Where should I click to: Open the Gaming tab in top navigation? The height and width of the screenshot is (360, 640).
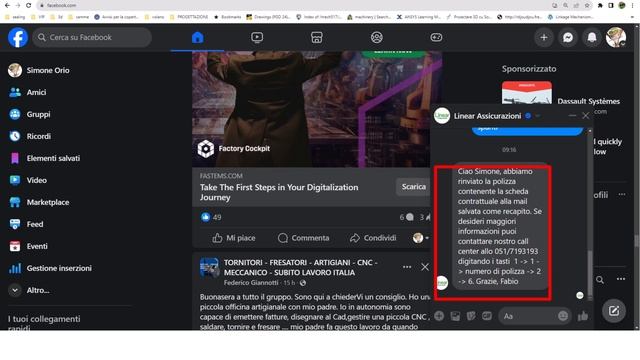[x=436, y=38]
